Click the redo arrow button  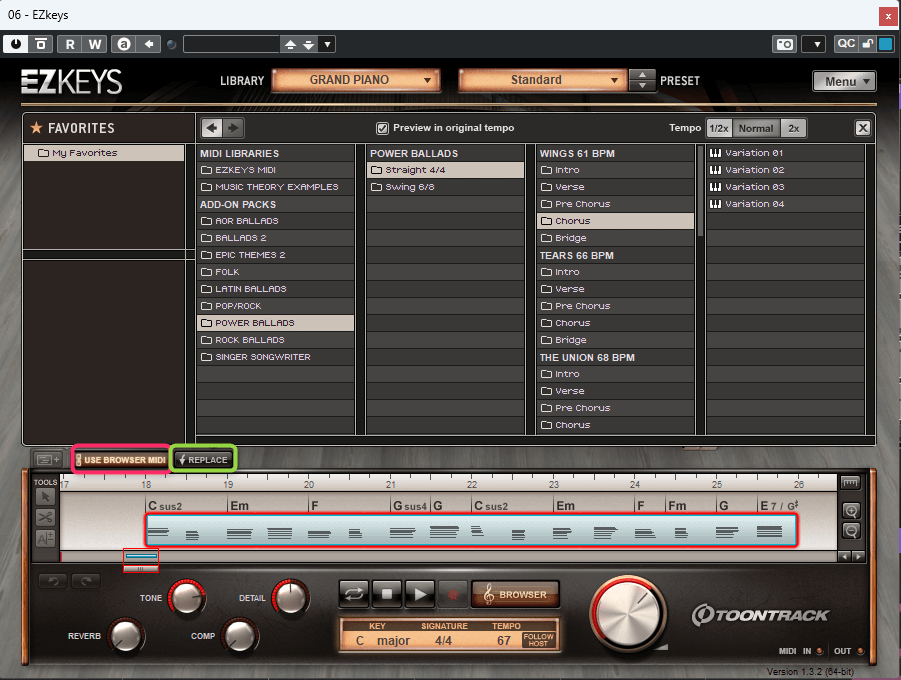click(x=86, y=581)
